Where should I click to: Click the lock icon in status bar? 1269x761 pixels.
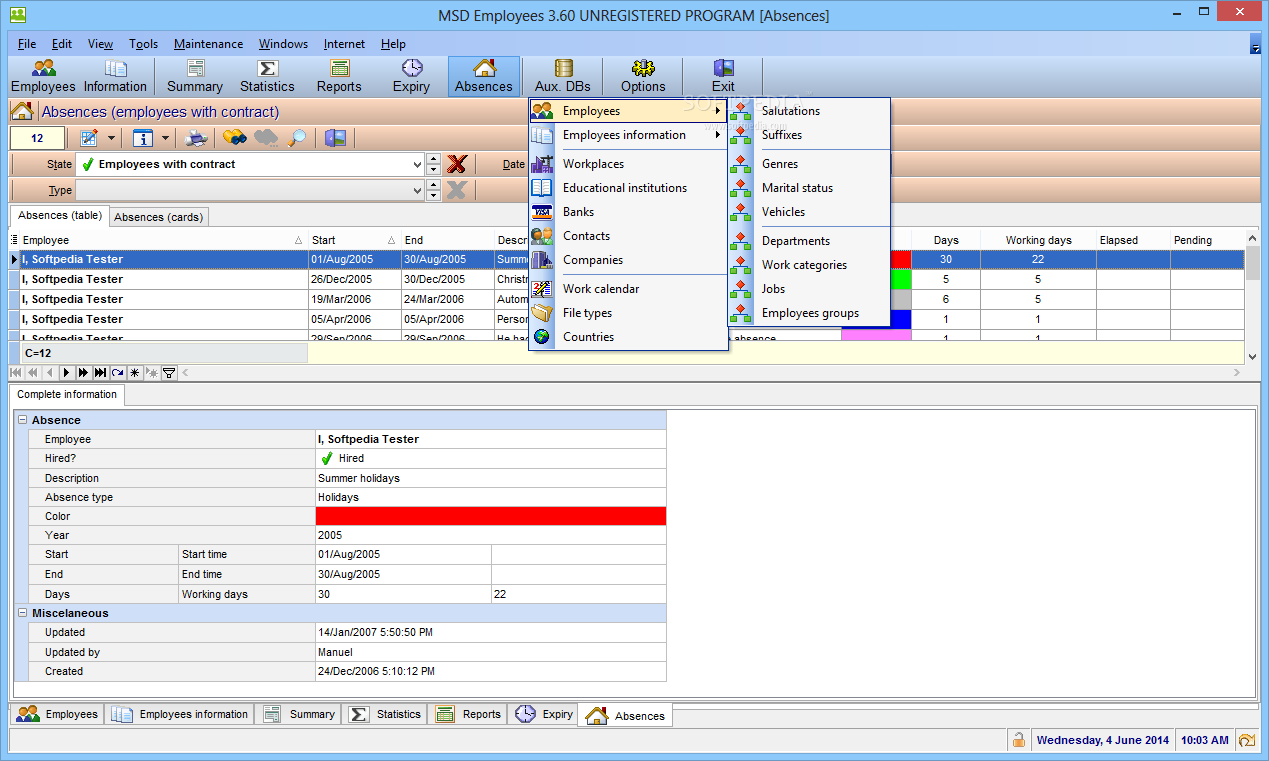point(1019,740)
